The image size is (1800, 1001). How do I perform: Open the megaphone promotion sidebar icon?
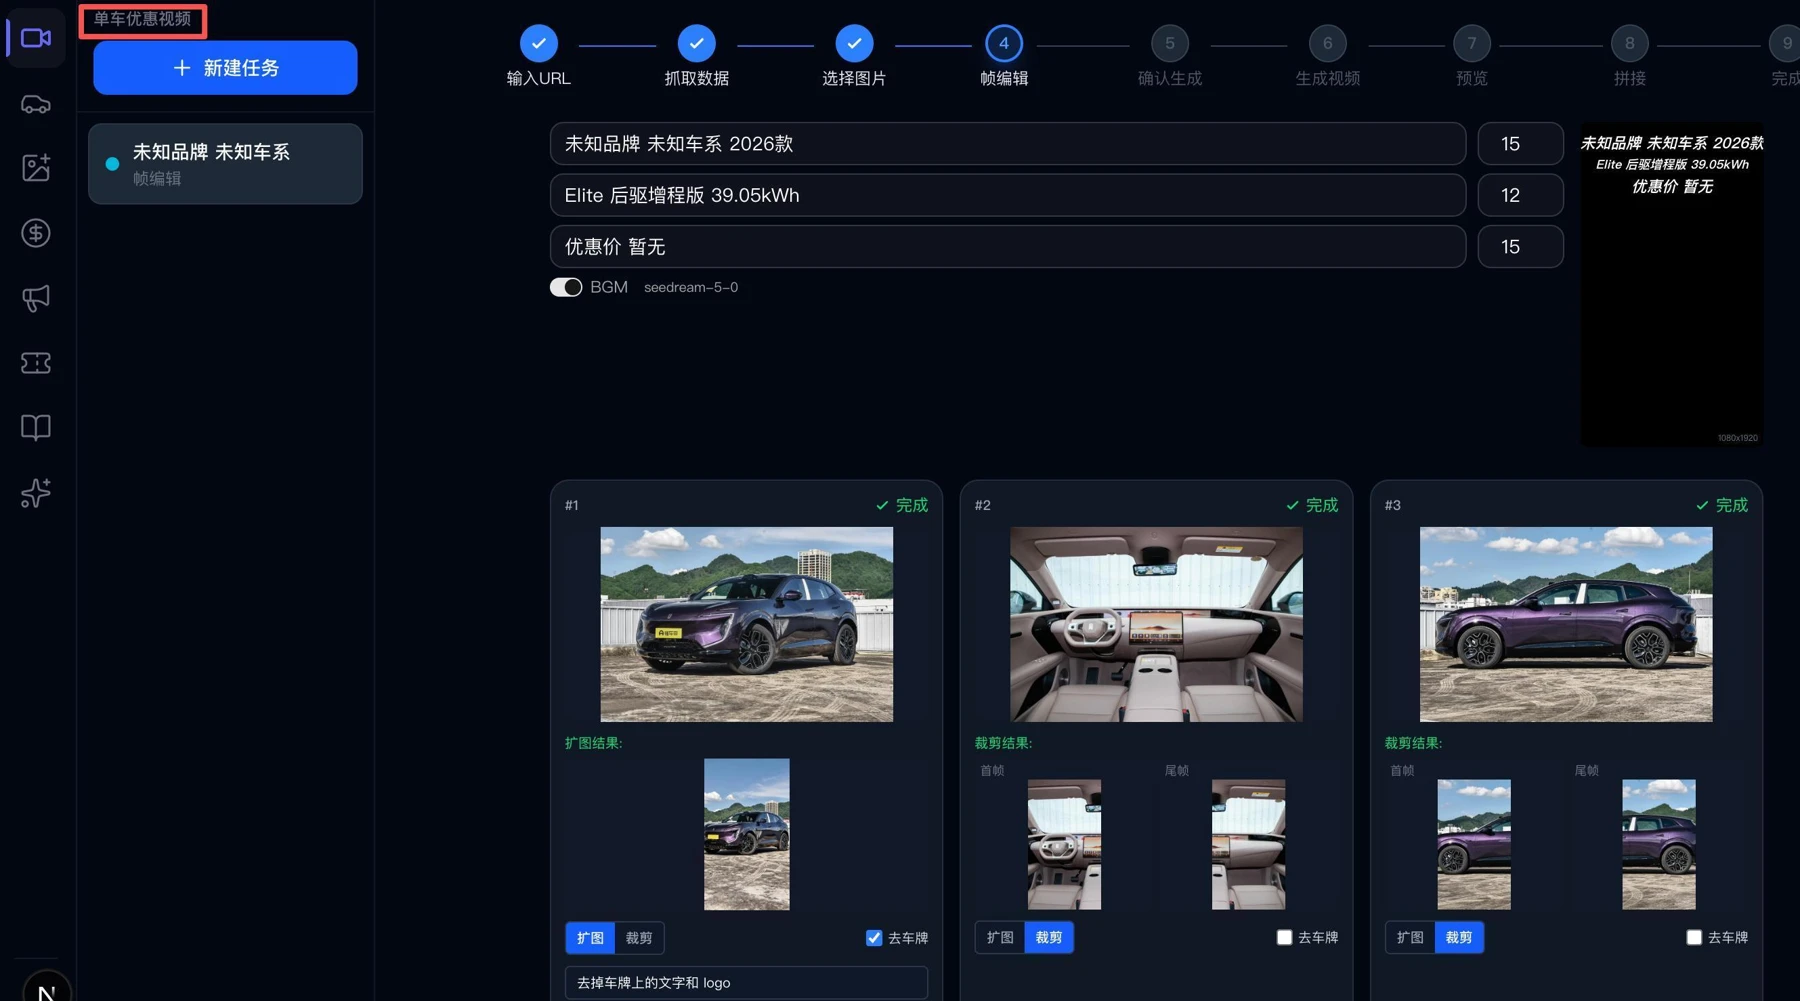(x=36, y=298)
